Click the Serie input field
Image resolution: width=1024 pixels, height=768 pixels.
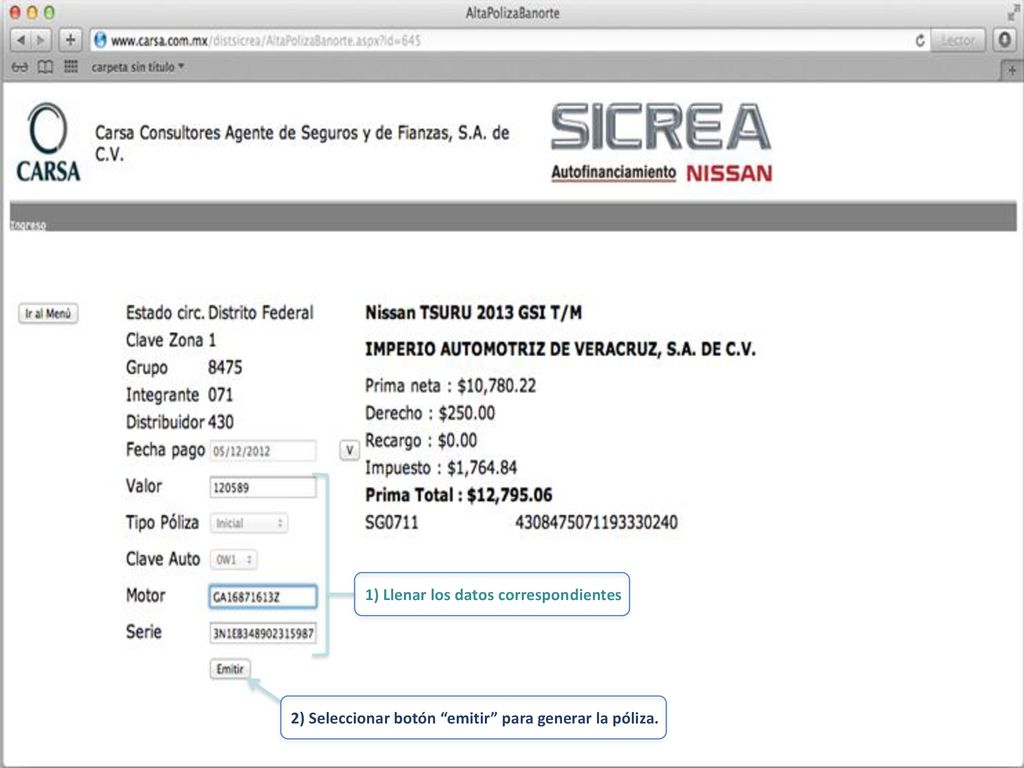click(263, 633)
